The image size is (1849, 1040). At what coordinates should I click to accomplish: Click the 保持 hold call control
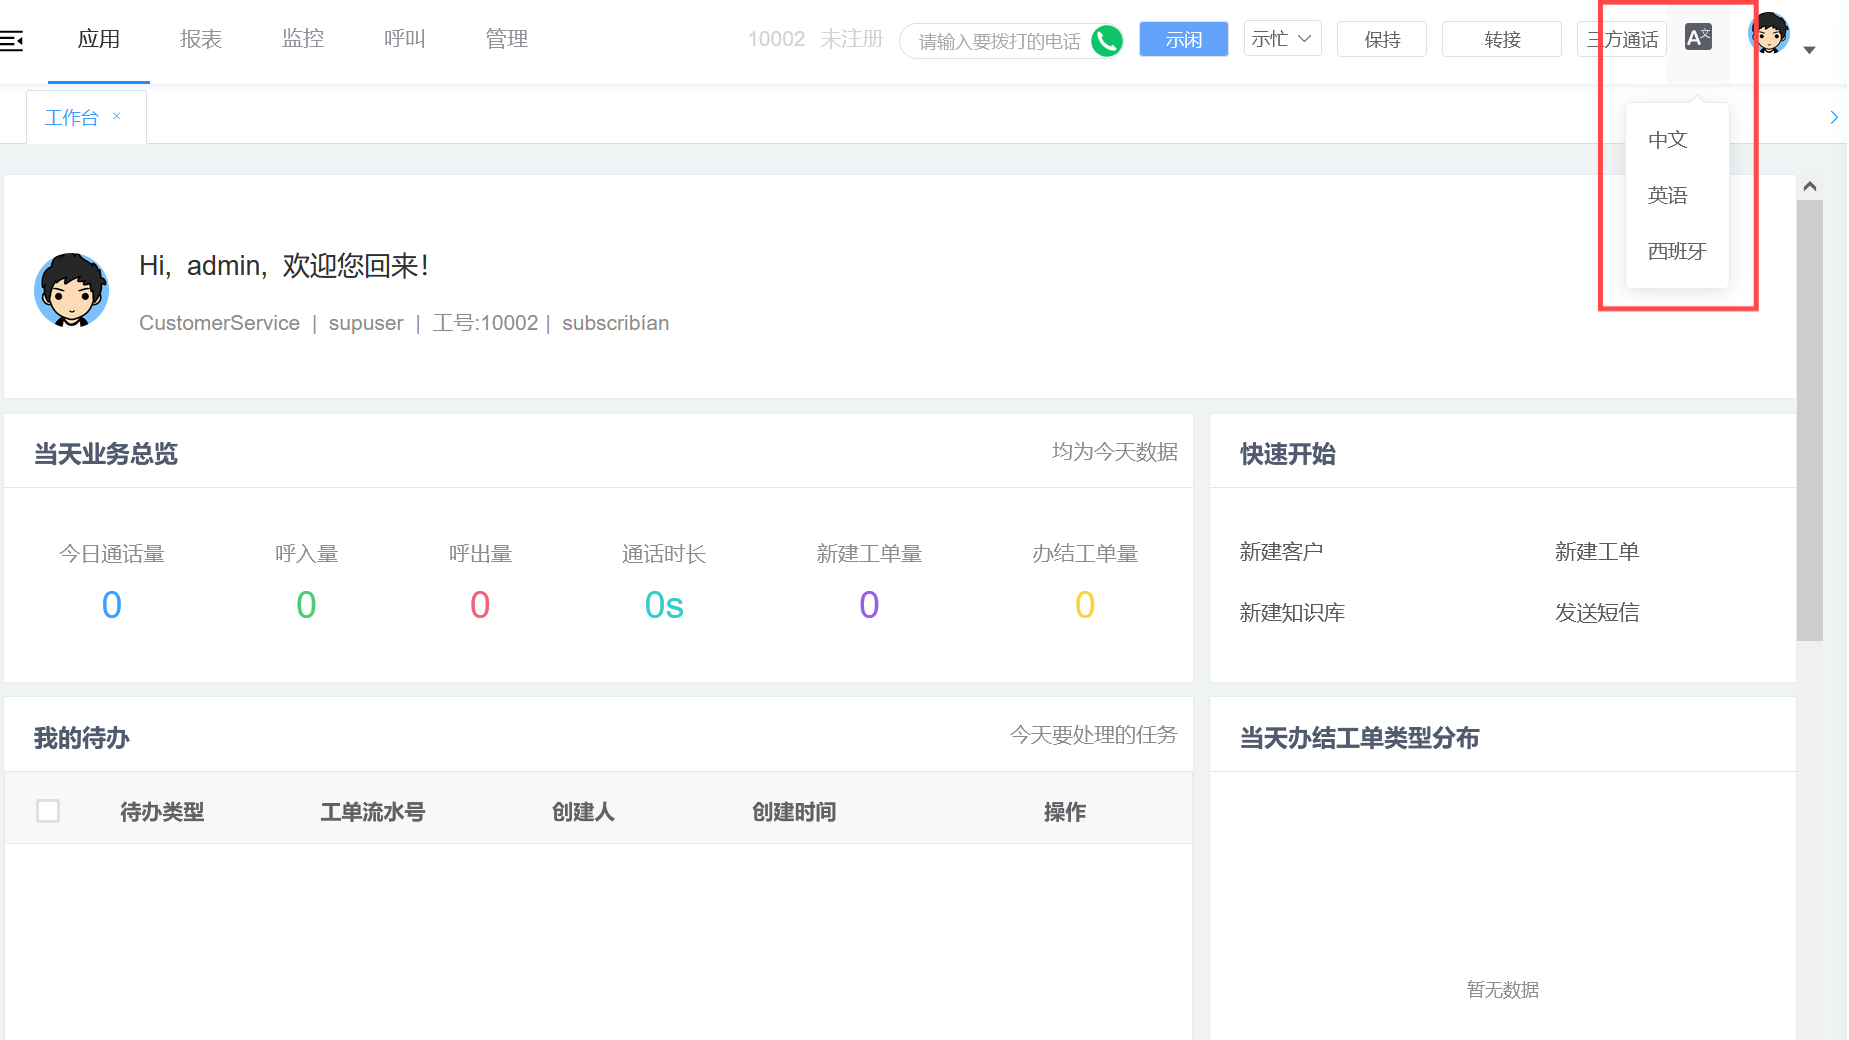(1381, 39)
